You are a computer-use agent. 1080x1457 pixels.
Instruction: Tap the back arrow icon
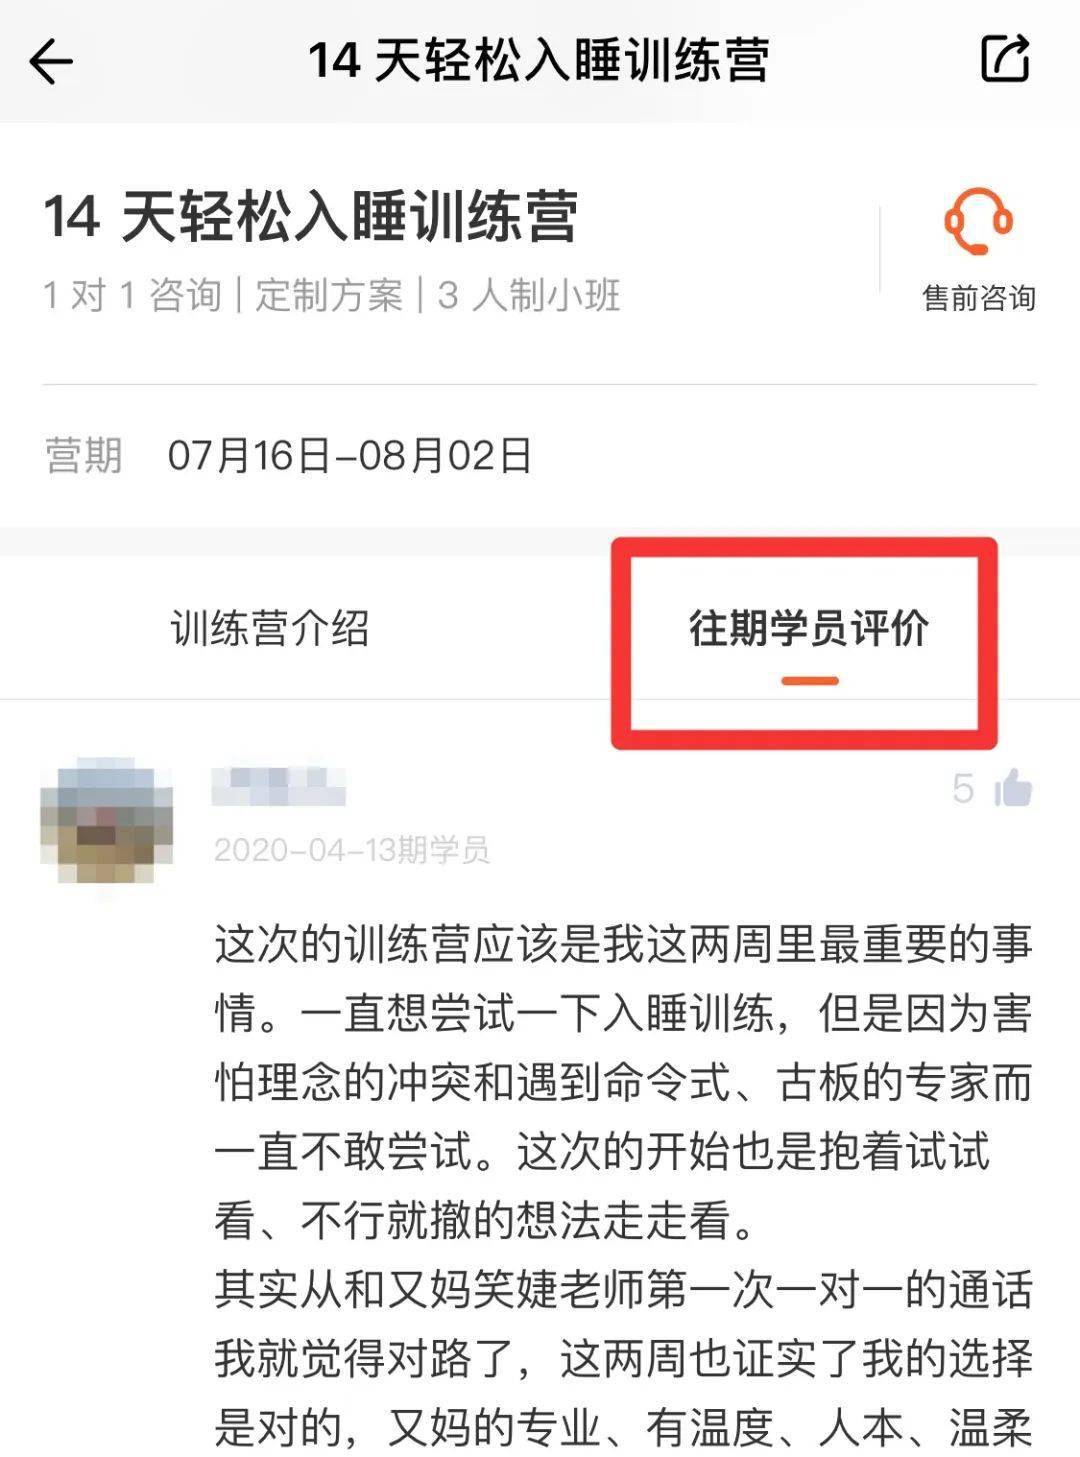[51, 62]
